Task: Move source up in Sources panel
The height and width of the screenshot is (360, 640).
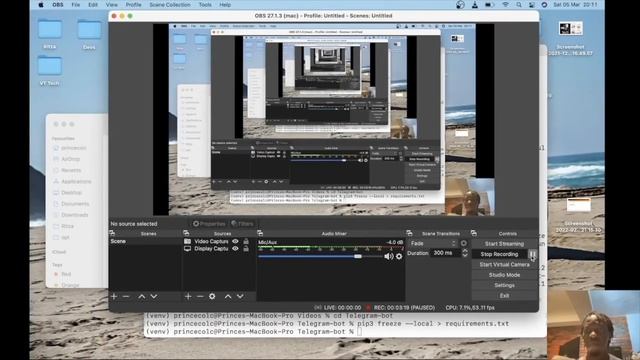Action: [228, 296]
